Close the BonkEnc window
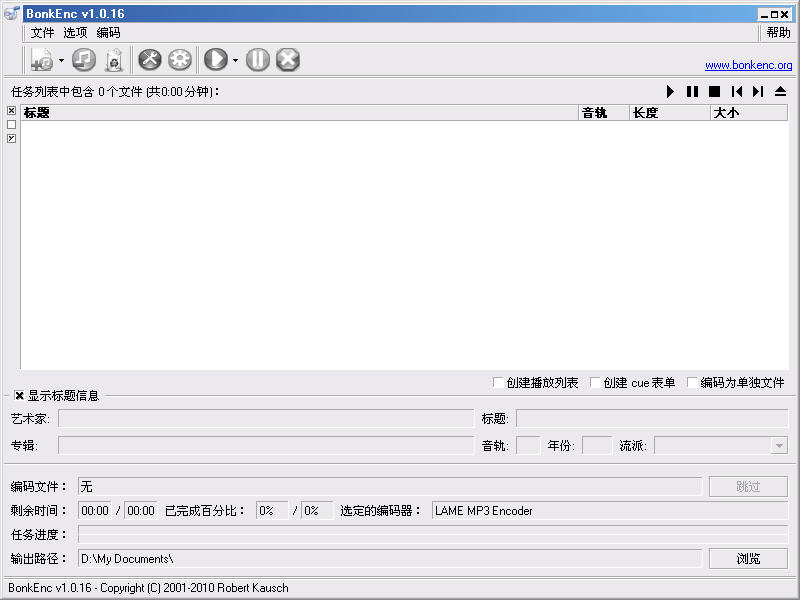 pyautogui.click(x=785, y=15)
